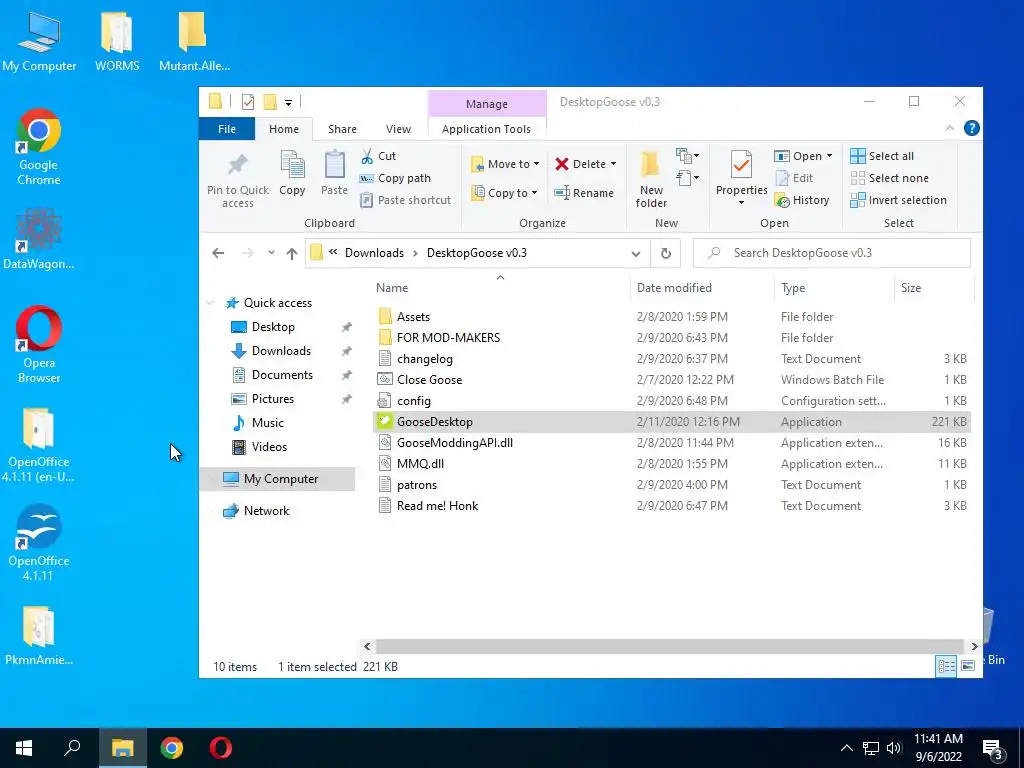Open notification center in taskbar
This screenshot has height=768, width=1024.
pos(993,749)
